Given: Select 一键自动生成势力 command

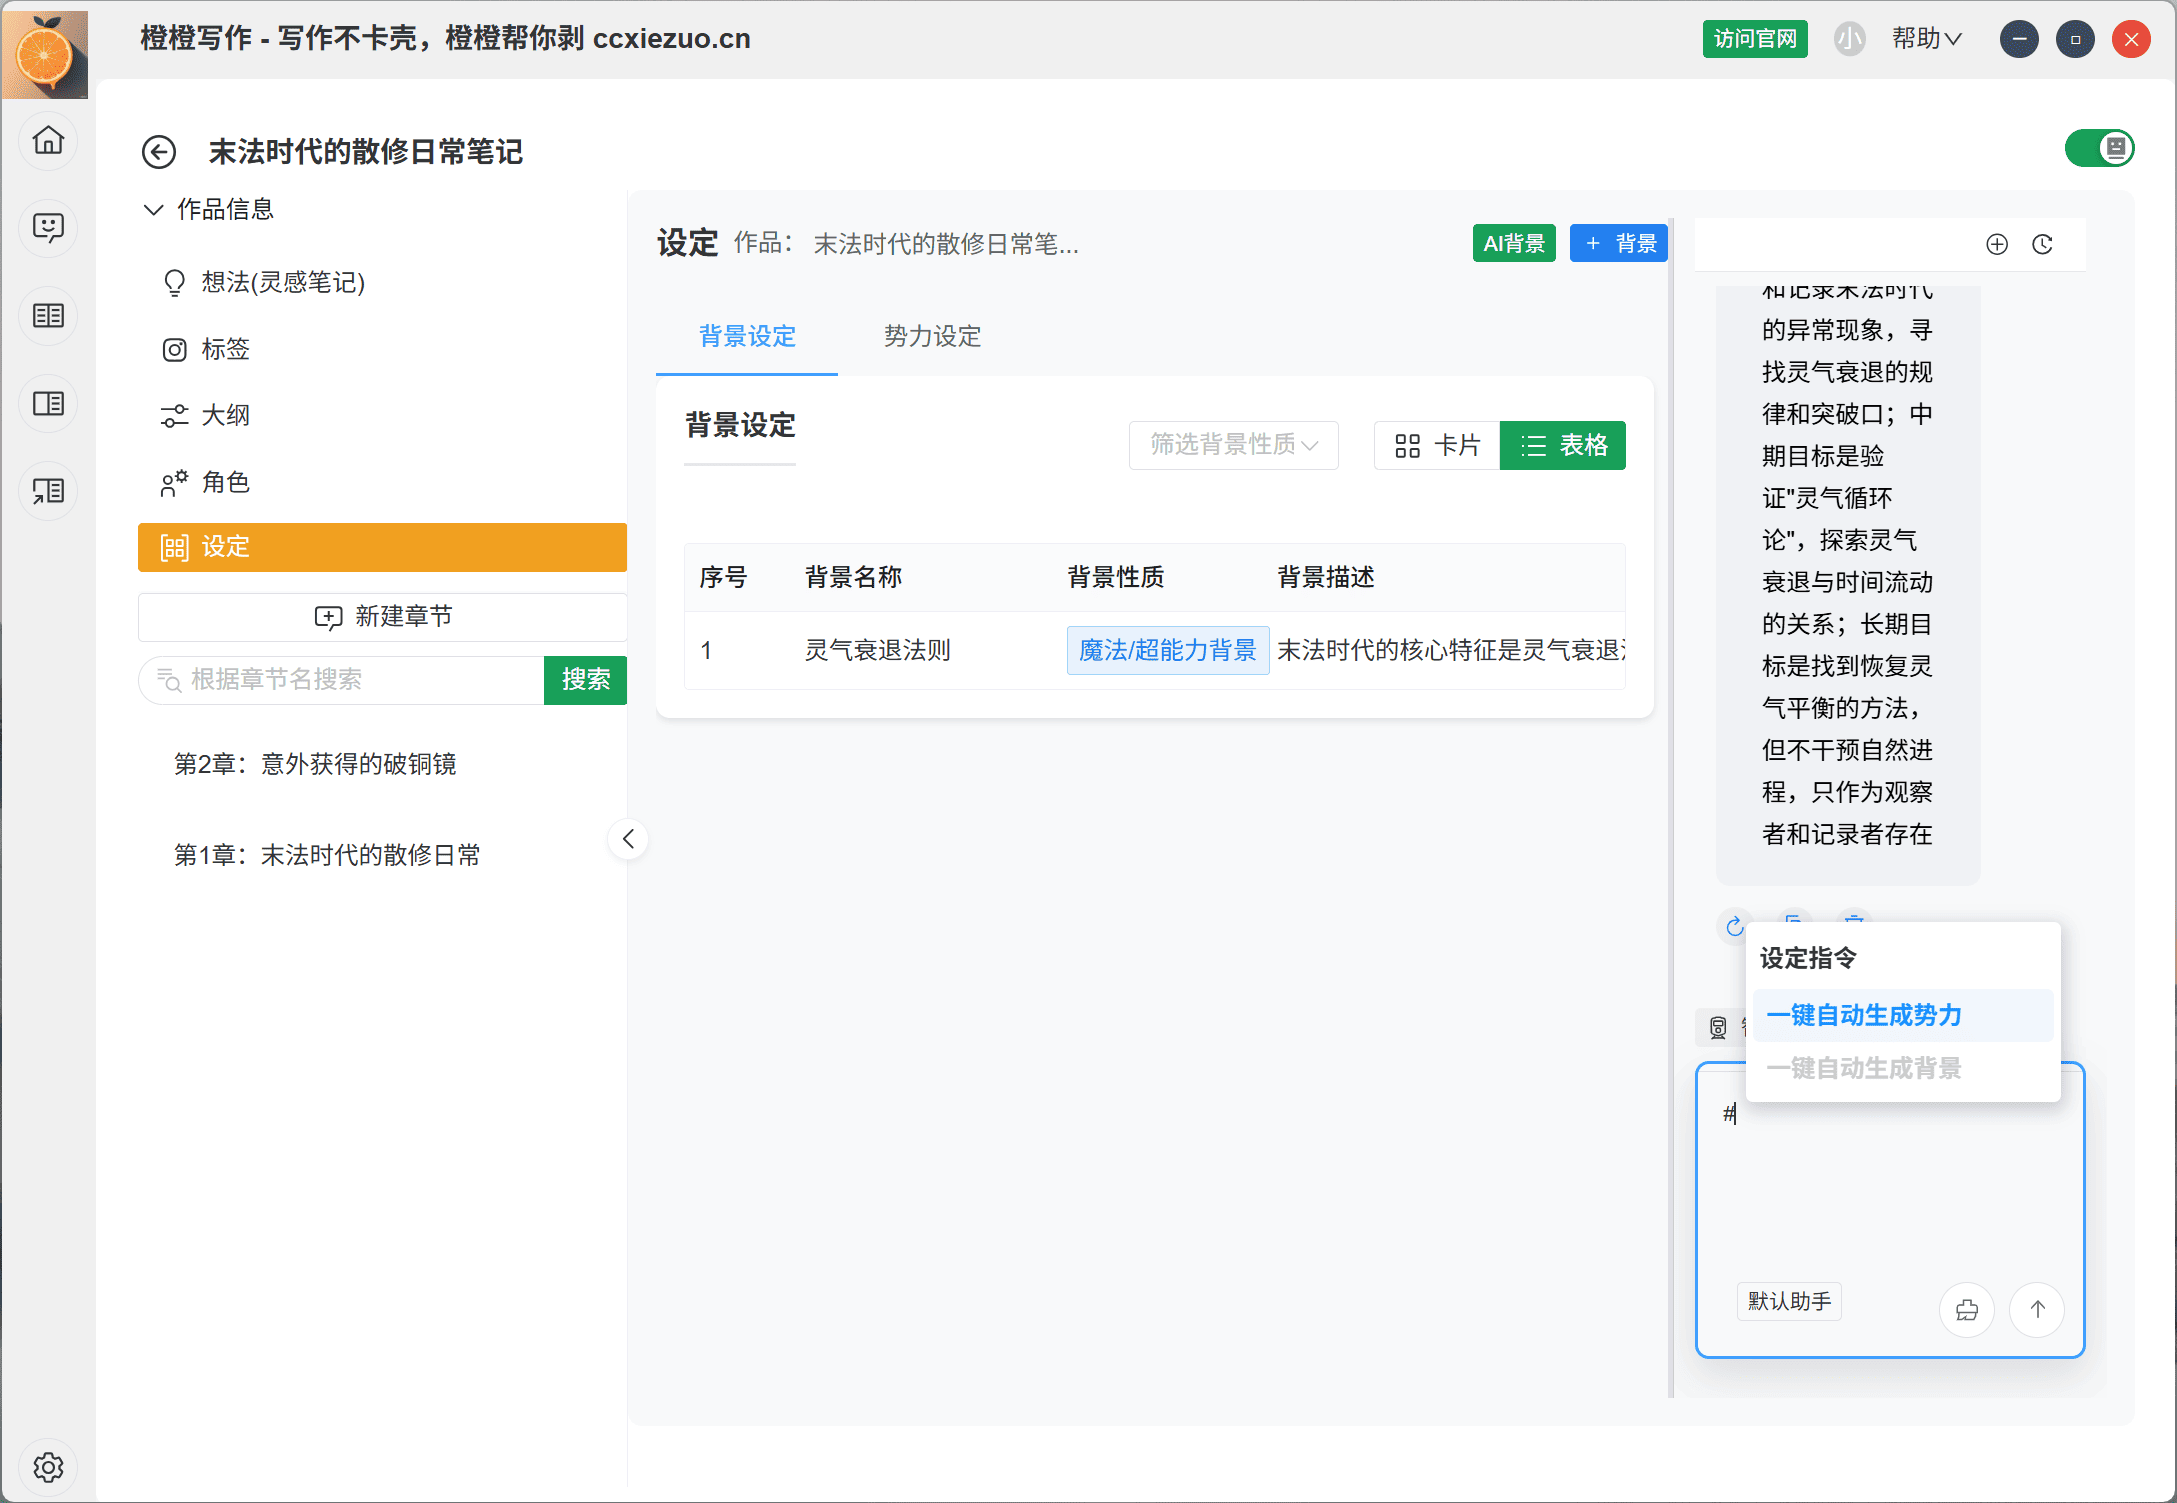Looking at the screenshot, I should pyautogui.click(x=1864, y=1015).
